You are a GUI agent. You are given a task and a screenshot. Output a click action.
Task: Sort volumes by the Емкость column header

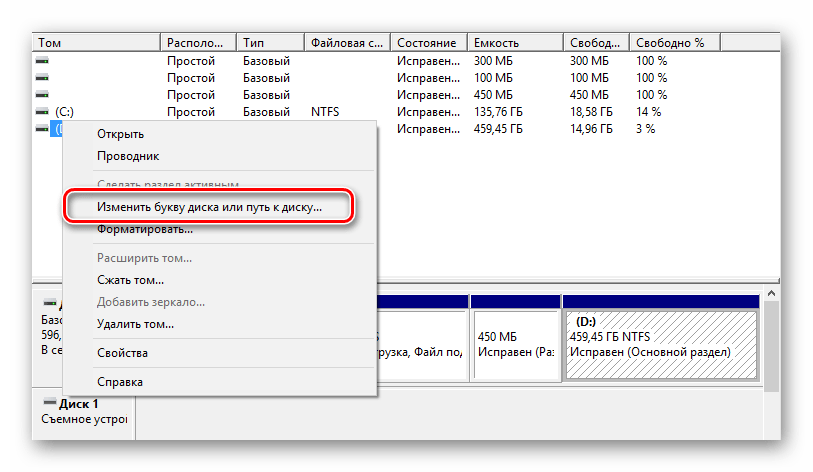pos(516,43)
